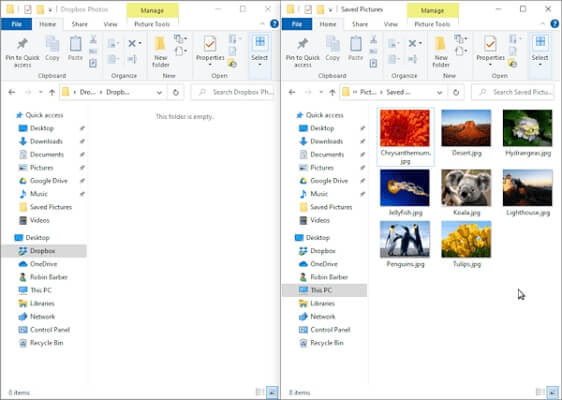The image size is (562, 400).
Task: Select Chrysanthemum.jpg thumbnail
Action: click(x=405, y=128)
